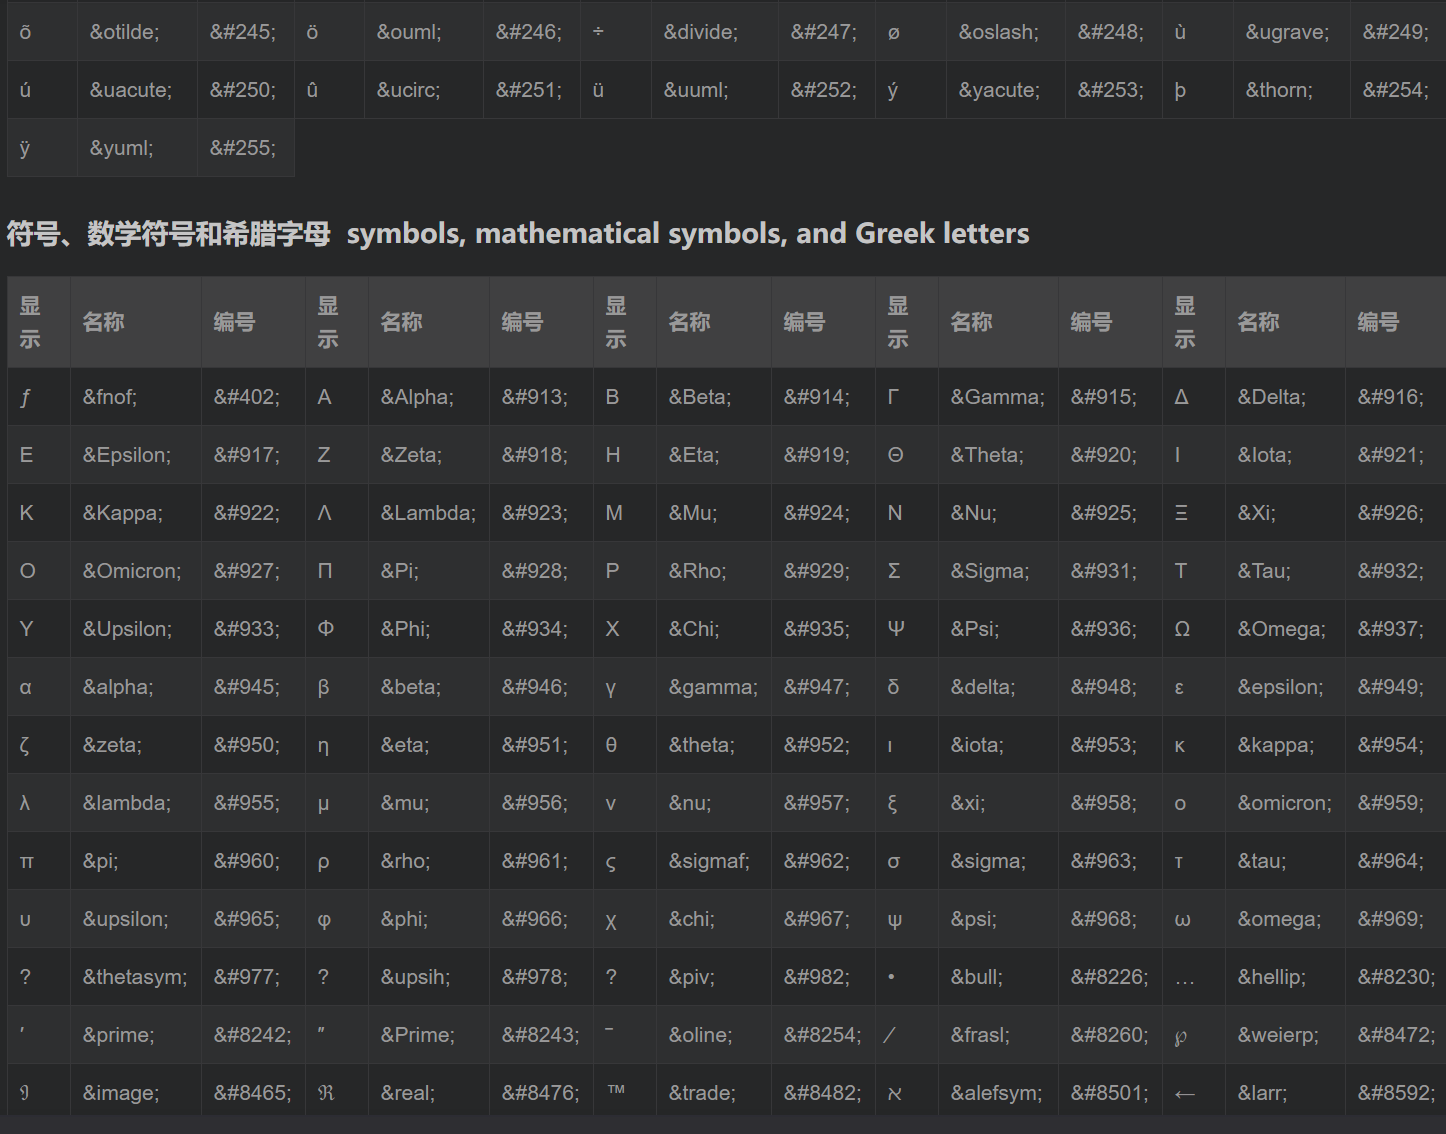This screenshot has height=1134, width=1446.
Task: Click the &alefsym; entity name
Action: pos(996,1093)
